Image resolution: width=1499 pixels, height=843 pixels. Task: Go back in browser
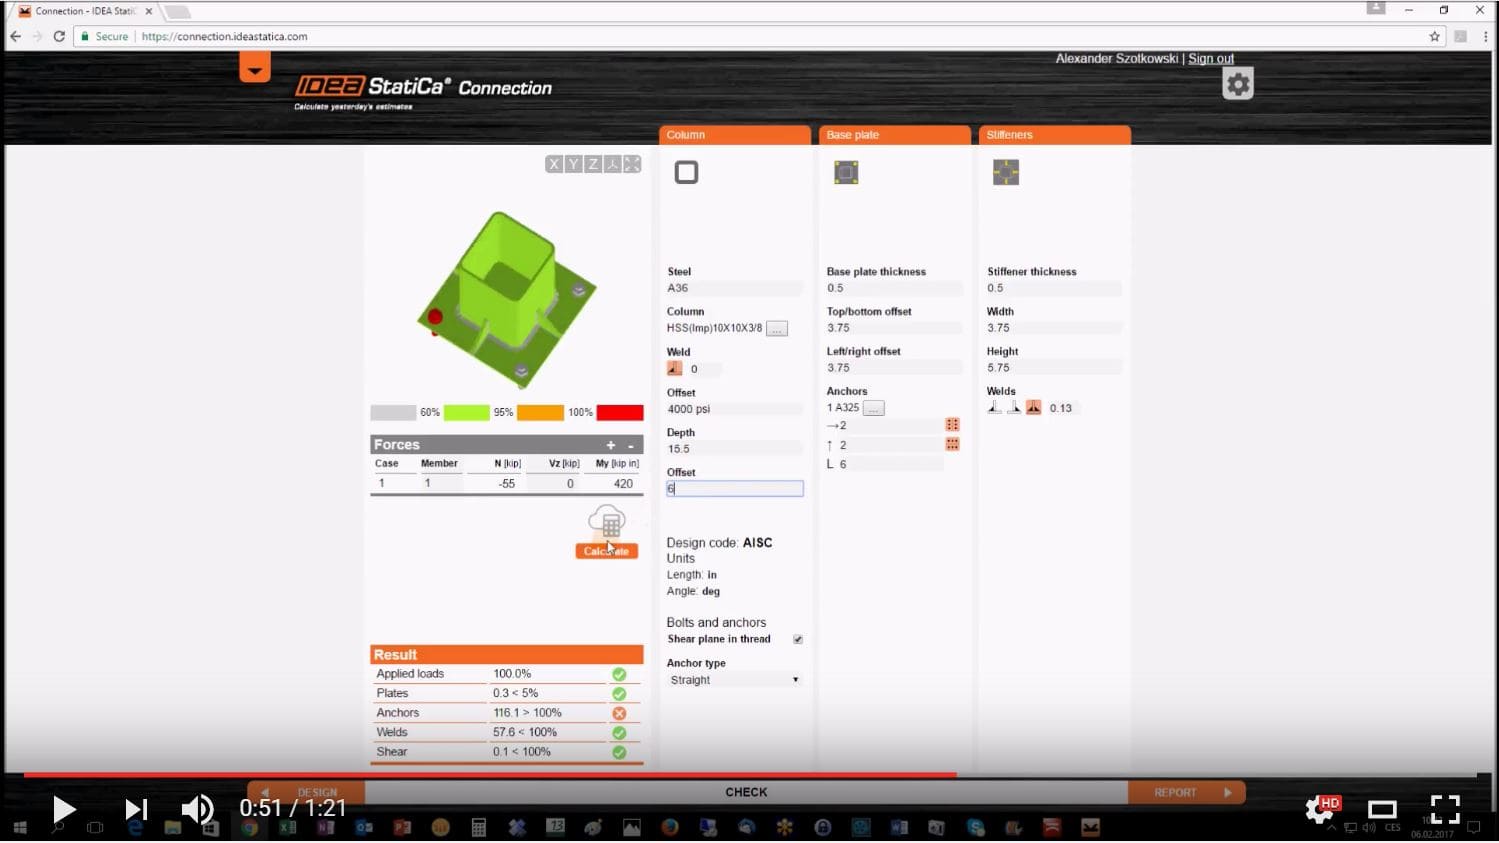[15, 36]
